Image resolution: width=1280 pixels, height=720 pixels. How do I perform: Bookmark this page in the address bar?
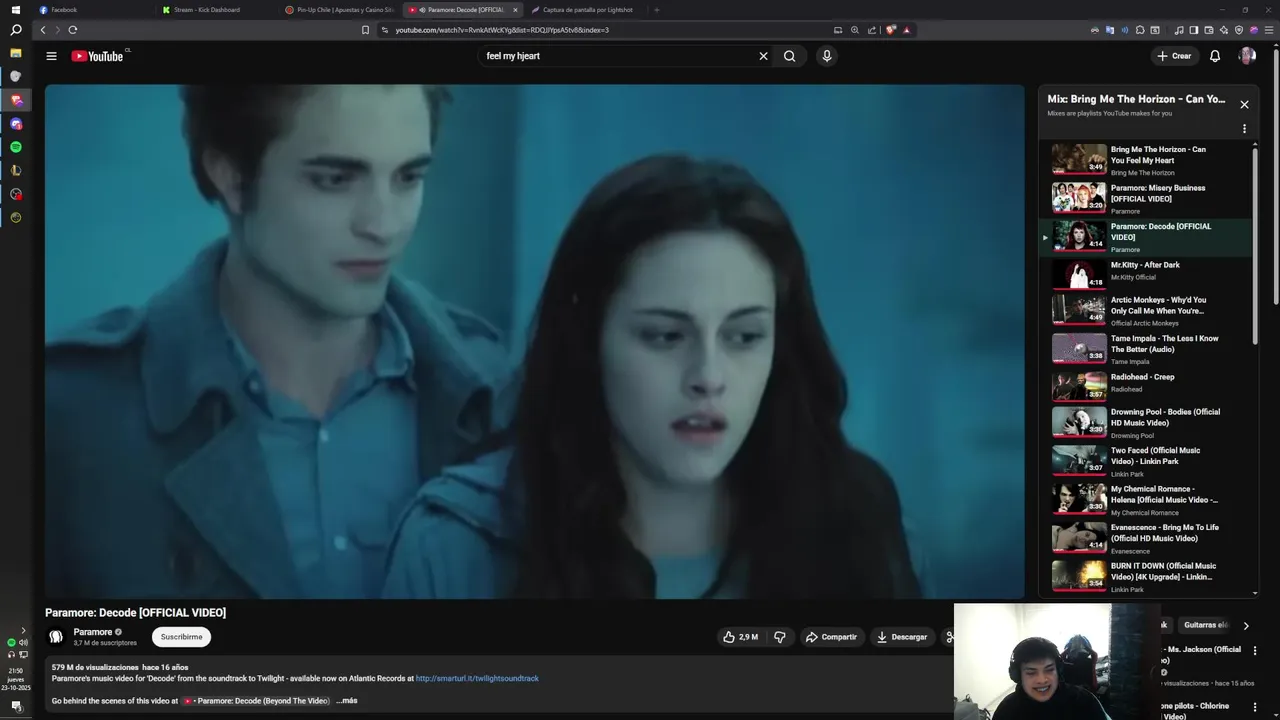365,30
